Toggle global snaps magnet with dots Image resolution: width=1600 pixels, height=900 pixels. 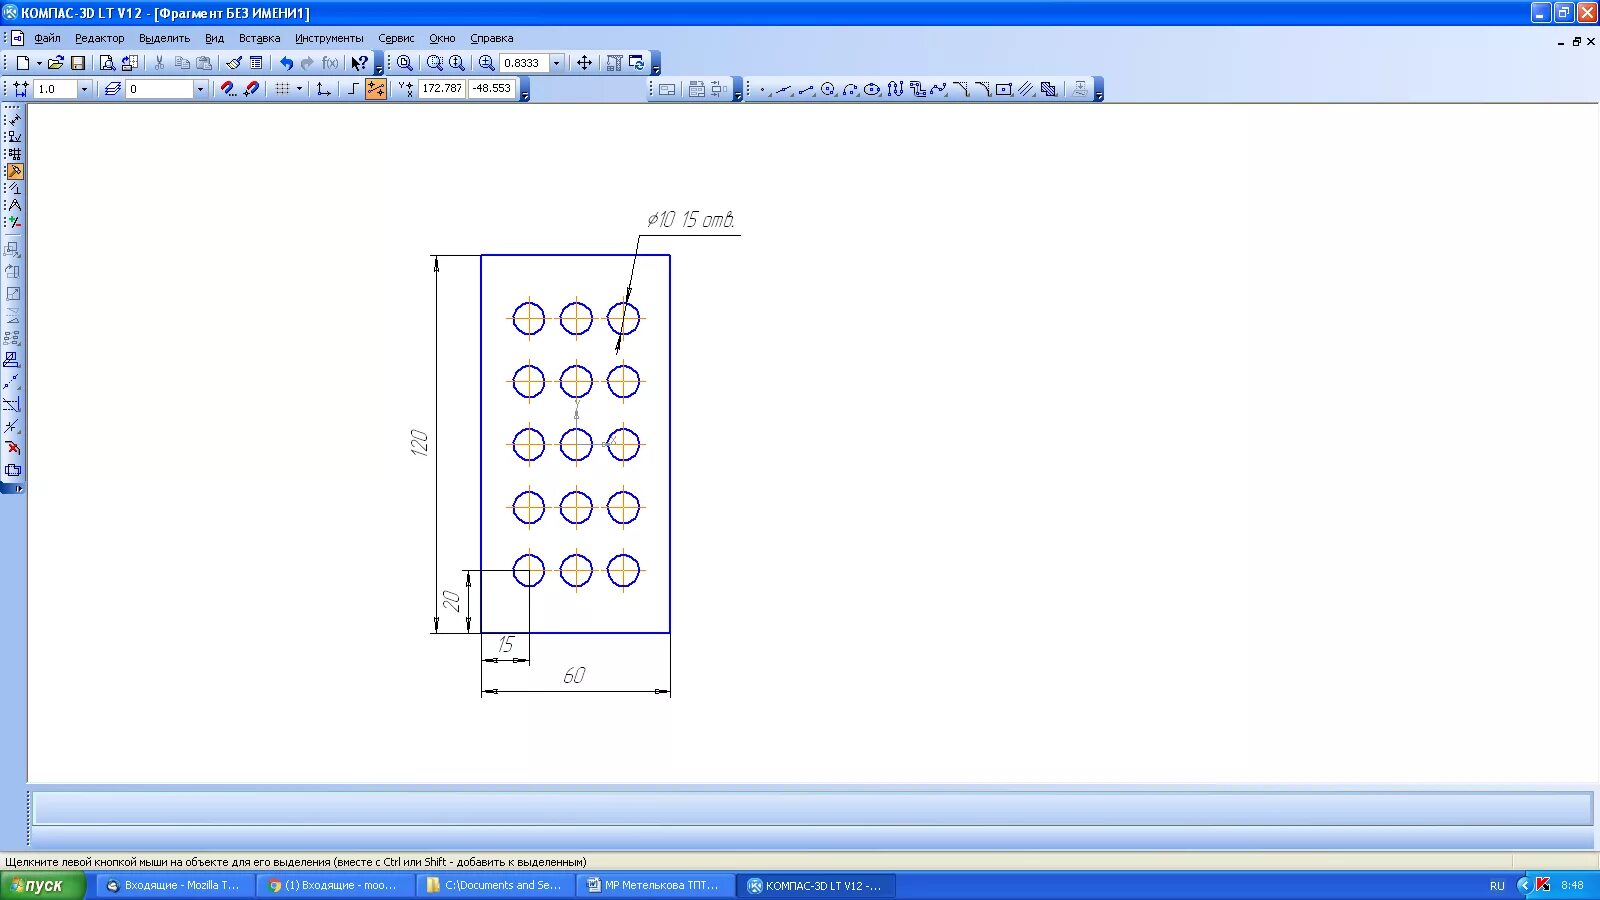tap(228, 89)
